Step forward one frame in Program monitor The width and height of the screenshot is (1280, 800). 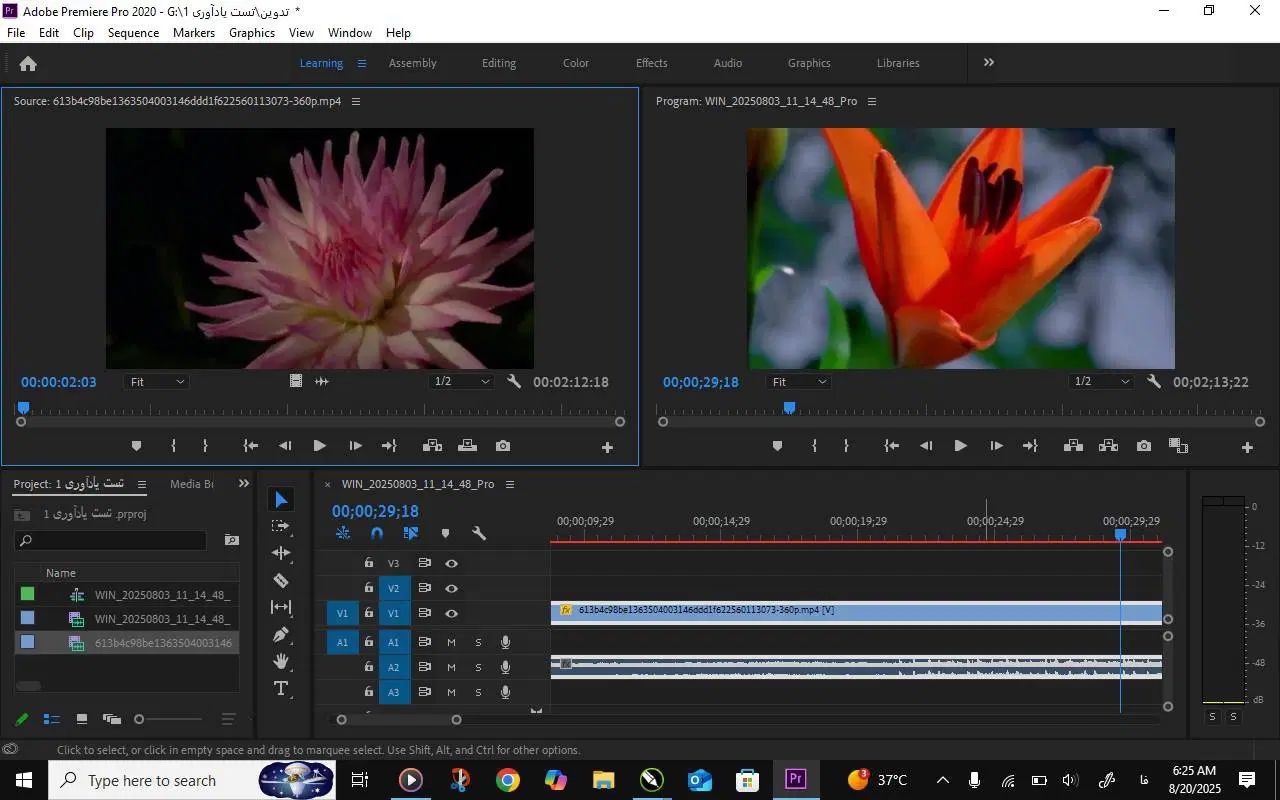point(996,446)
